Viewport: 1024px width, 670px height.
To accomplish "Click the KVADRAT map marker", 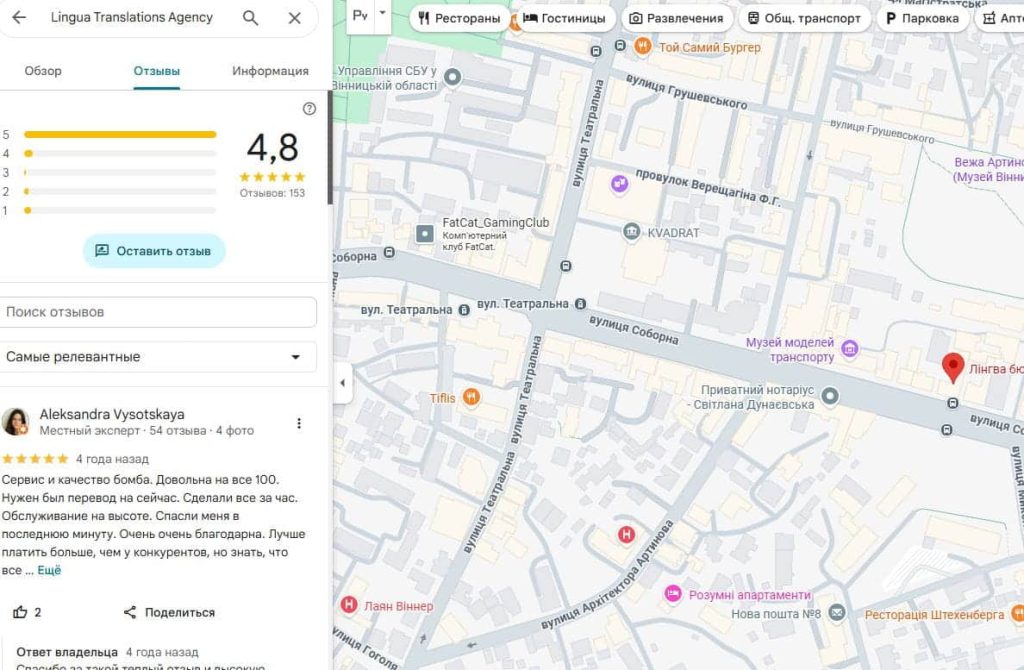I will tap(632, 231).
